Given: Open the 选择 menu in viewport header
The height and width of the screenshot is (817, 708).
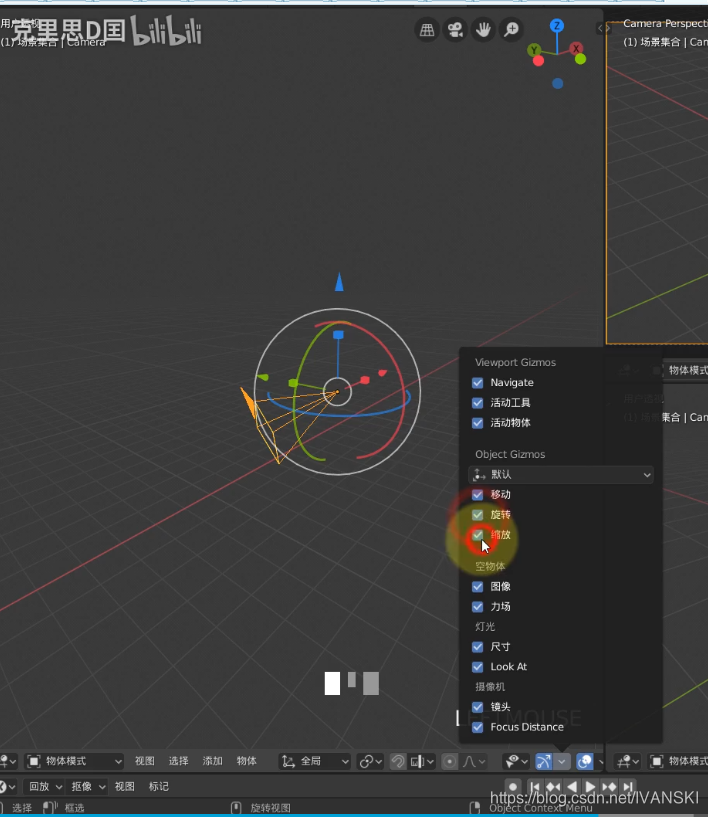Looking at the screenshot, I should [x=179, y=761].
